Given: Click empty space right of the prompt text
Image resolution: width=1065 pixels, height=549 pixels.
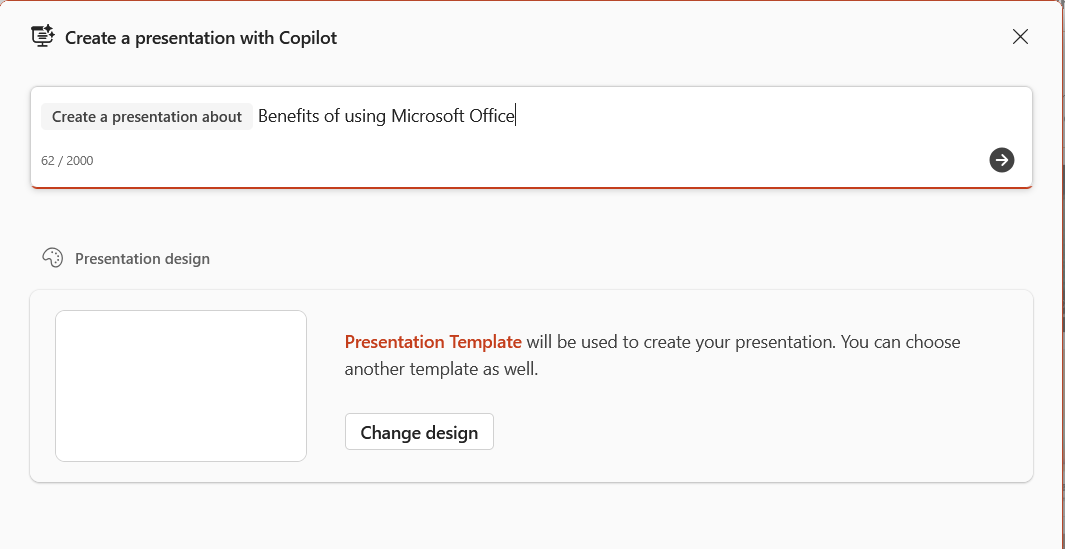Looking at the screenshot, I should pyautogui.click(x=768, y=117).
